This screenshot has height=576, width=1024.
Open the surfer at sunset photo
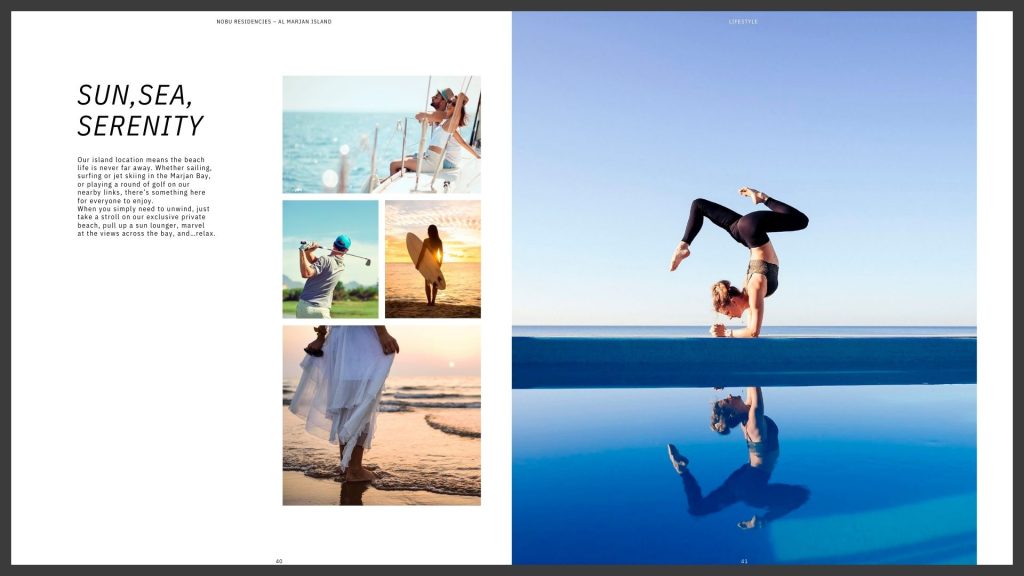(x=433, y=259)
